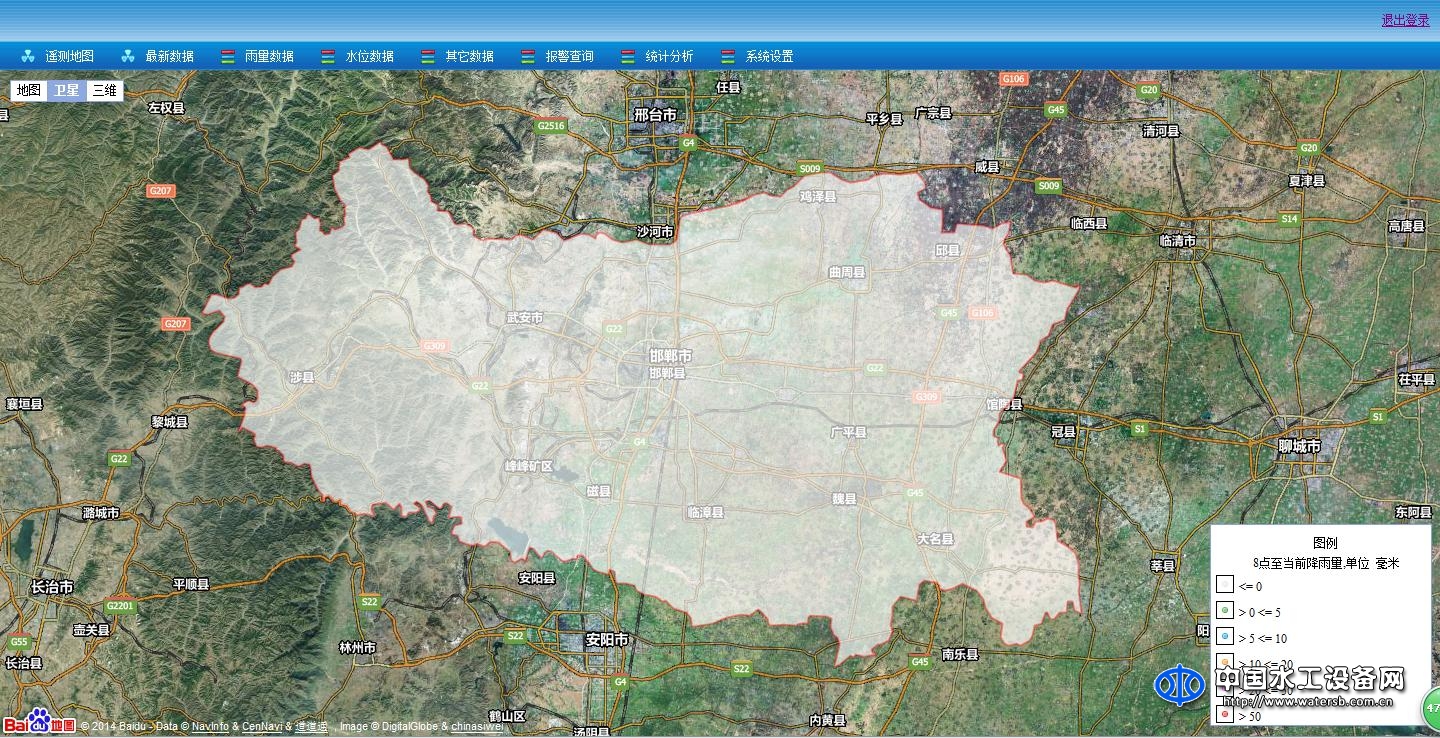Open the CenNavi attribution link
The image size is (1440, 738).
(262, 727)
